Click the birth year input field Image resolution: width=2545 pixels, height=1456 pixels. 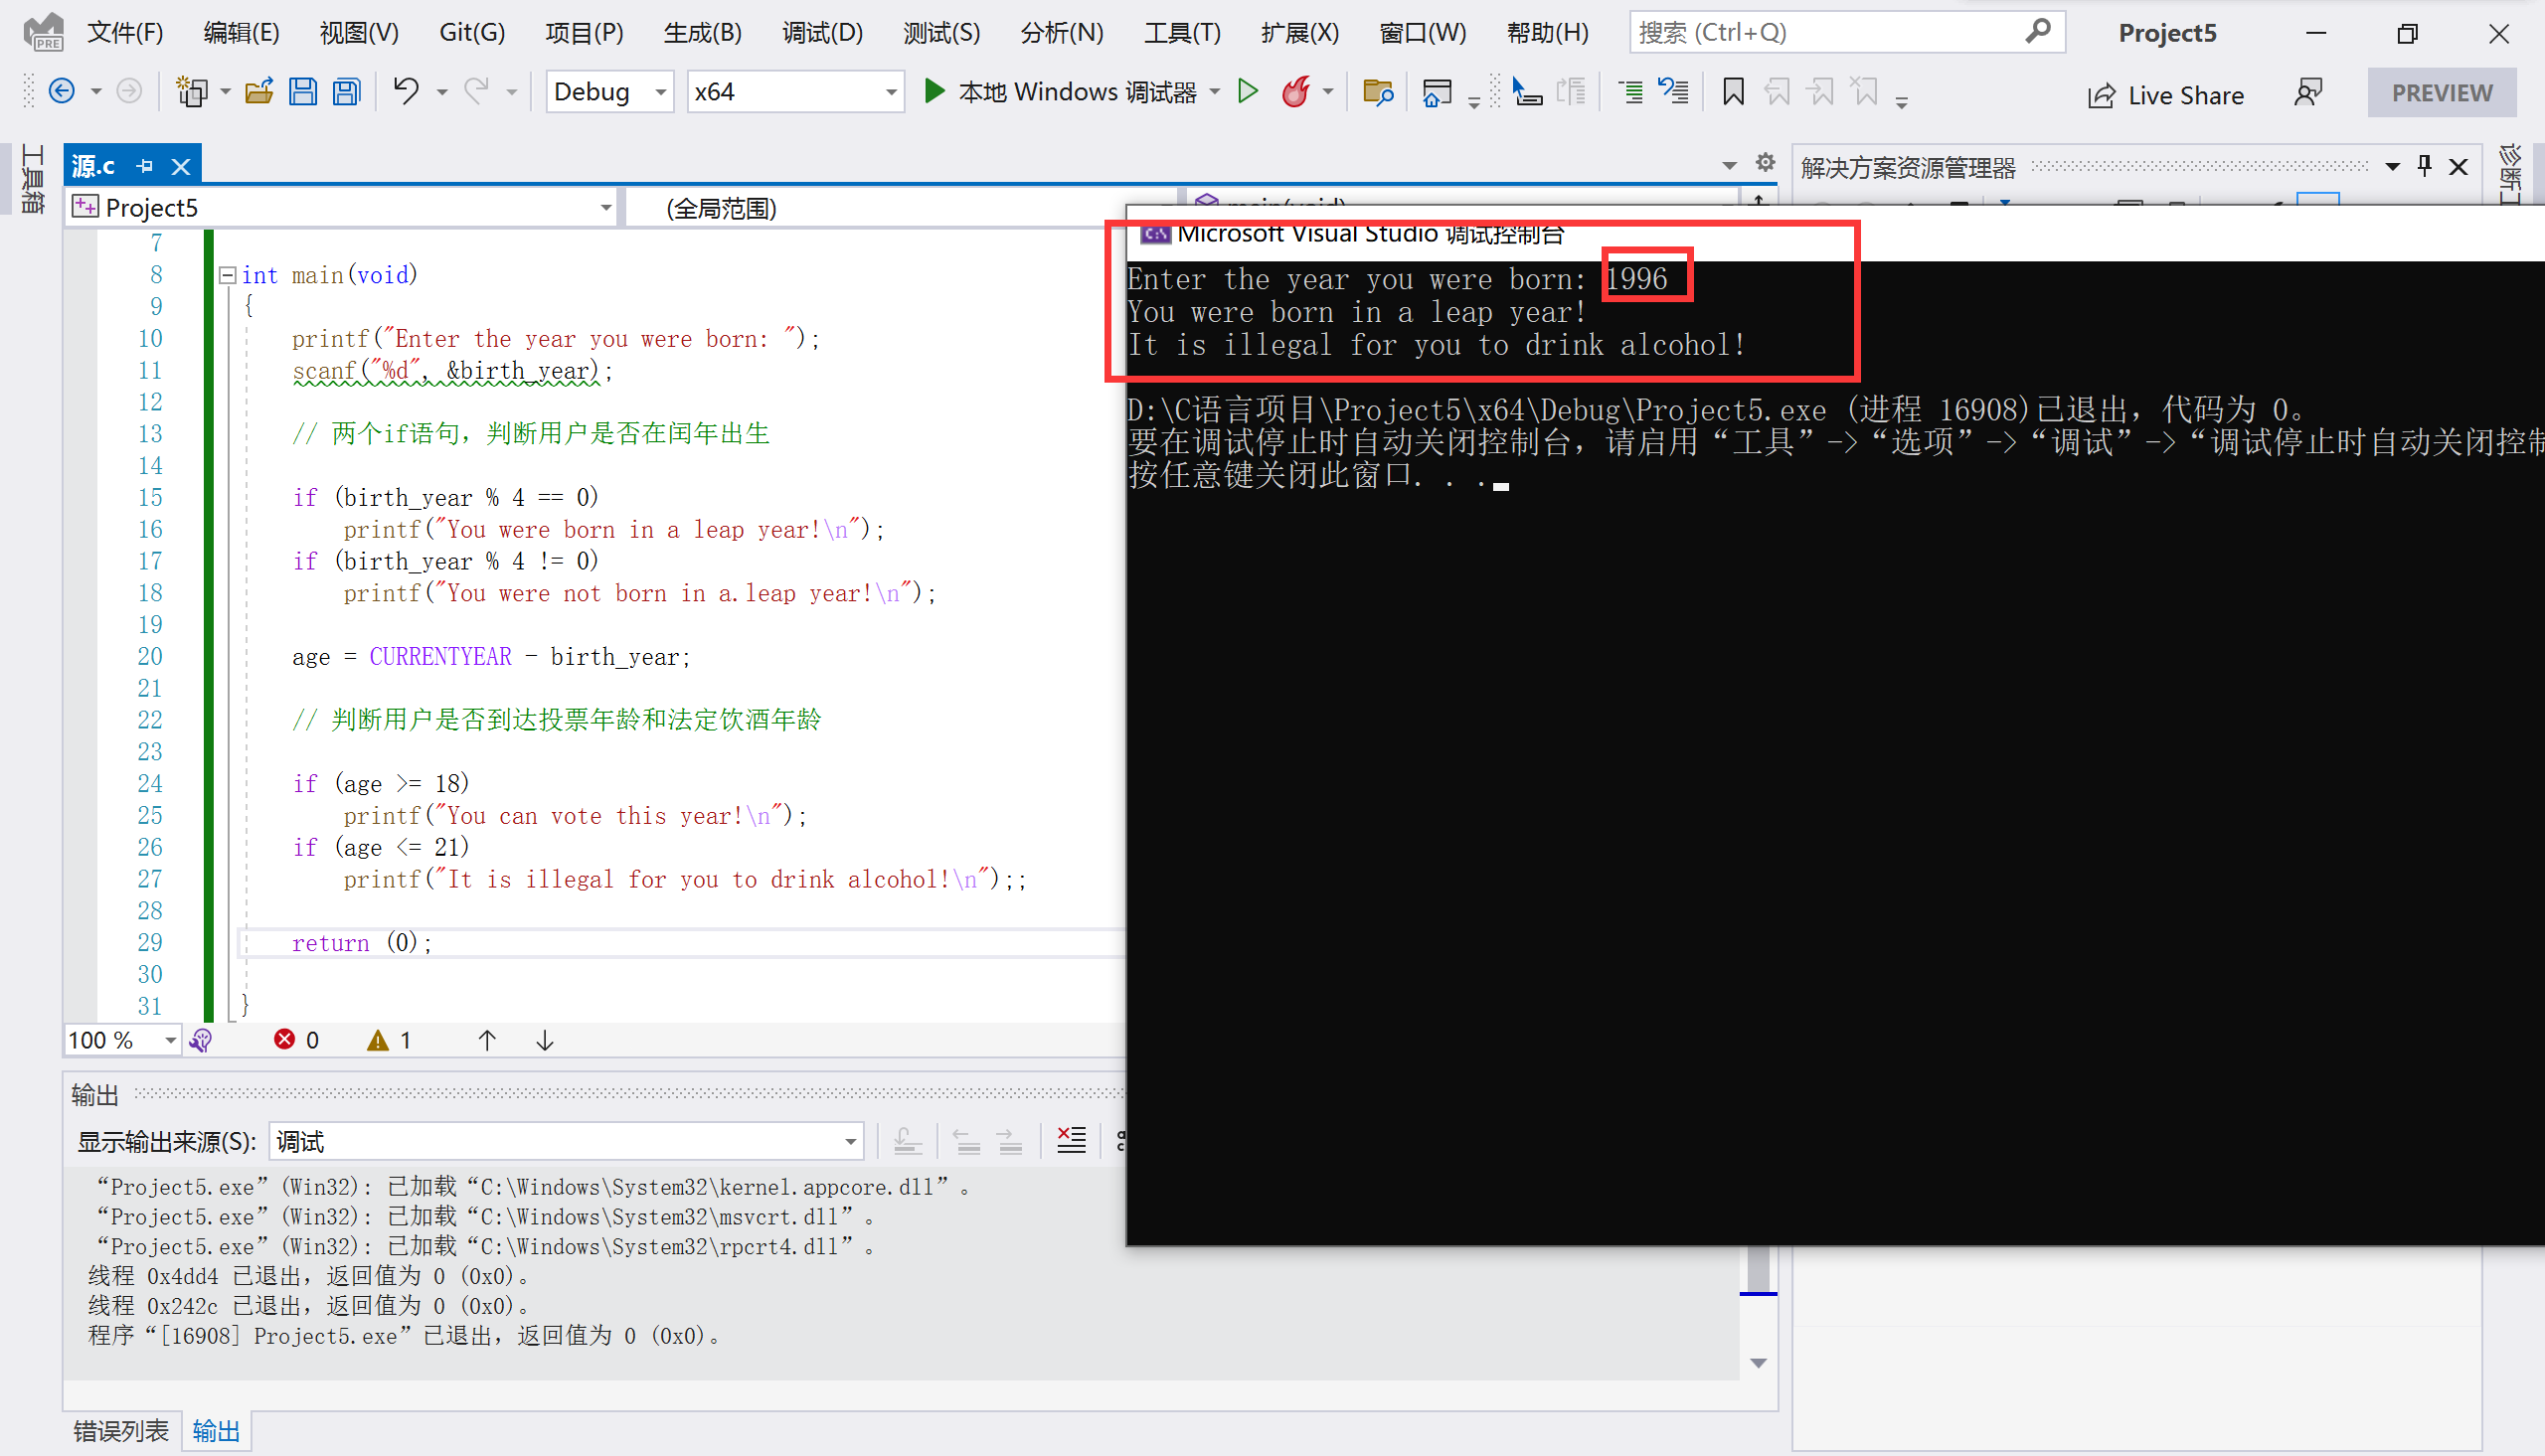[1636, 278]
